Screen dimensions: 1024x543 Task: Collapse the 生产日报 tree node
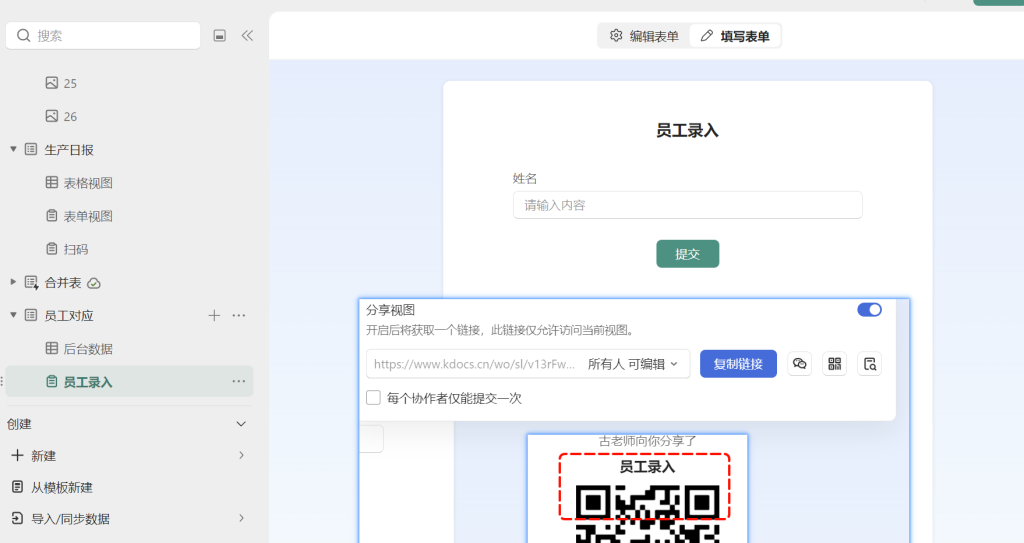click(x=13, y=149)
